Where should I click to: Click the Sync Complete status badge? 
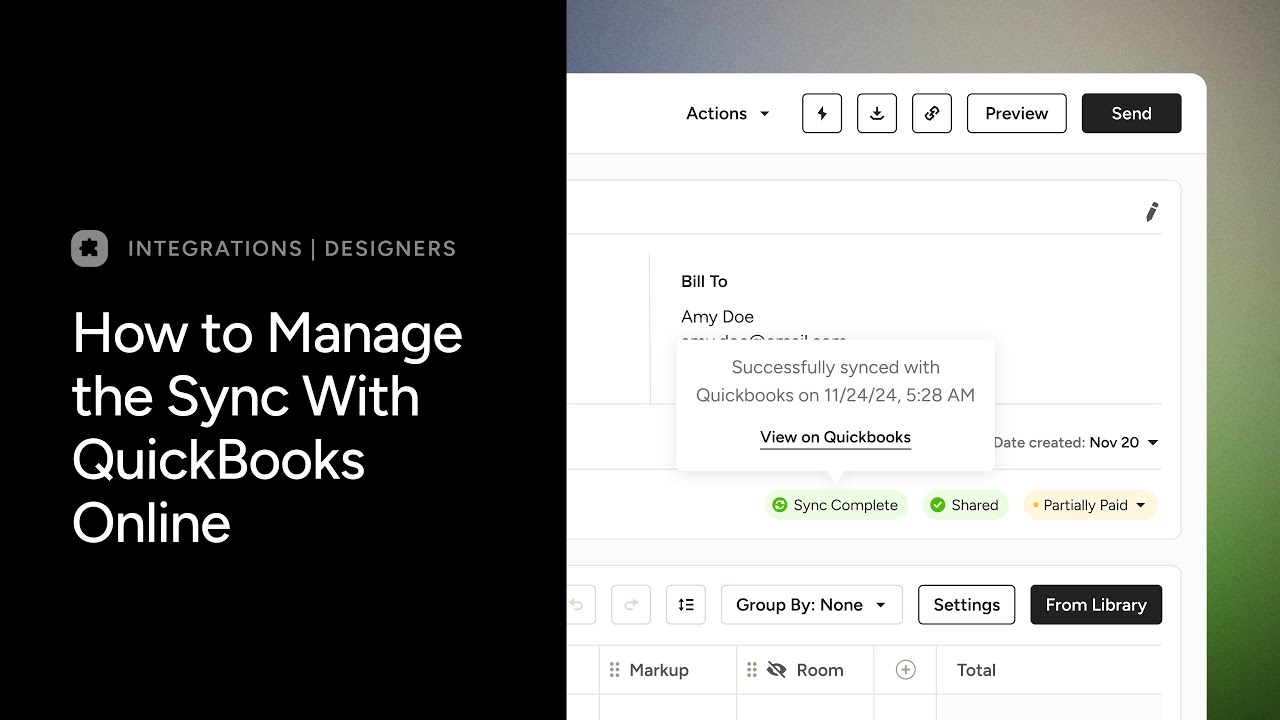(x=836, y=505)
